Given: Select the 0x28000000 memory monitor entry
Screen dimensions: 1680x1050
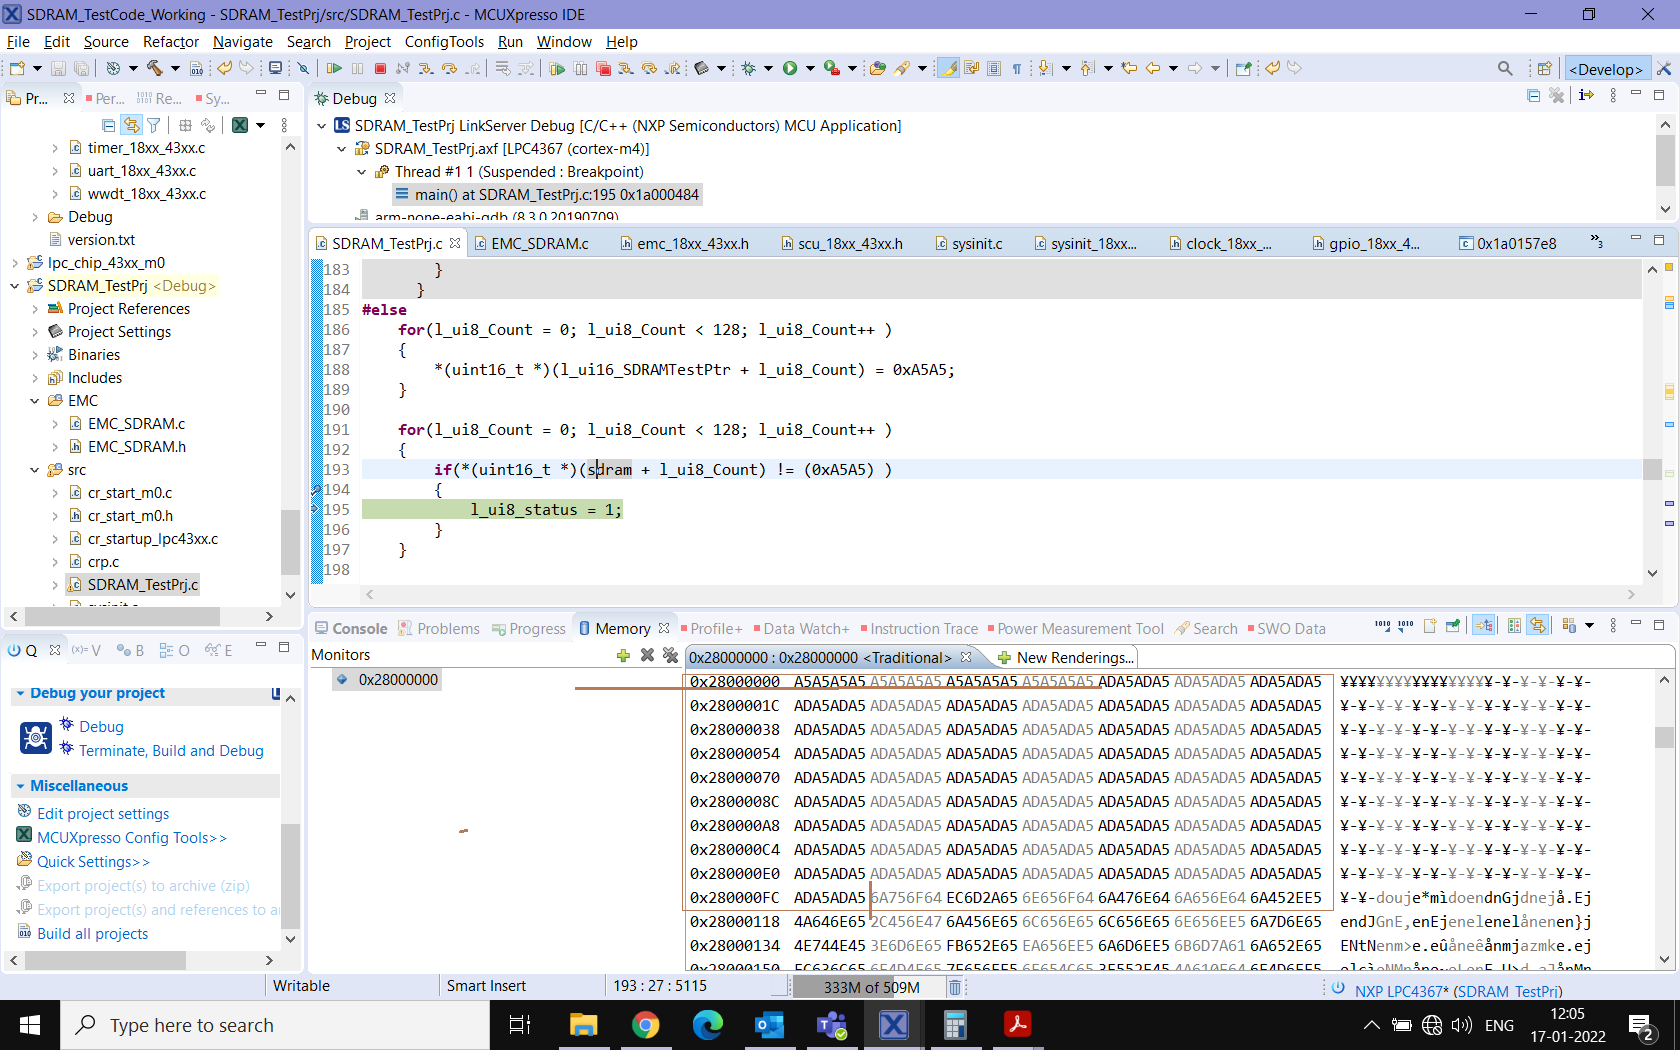Looking at the screenshot, I should [x=398, y=680].
